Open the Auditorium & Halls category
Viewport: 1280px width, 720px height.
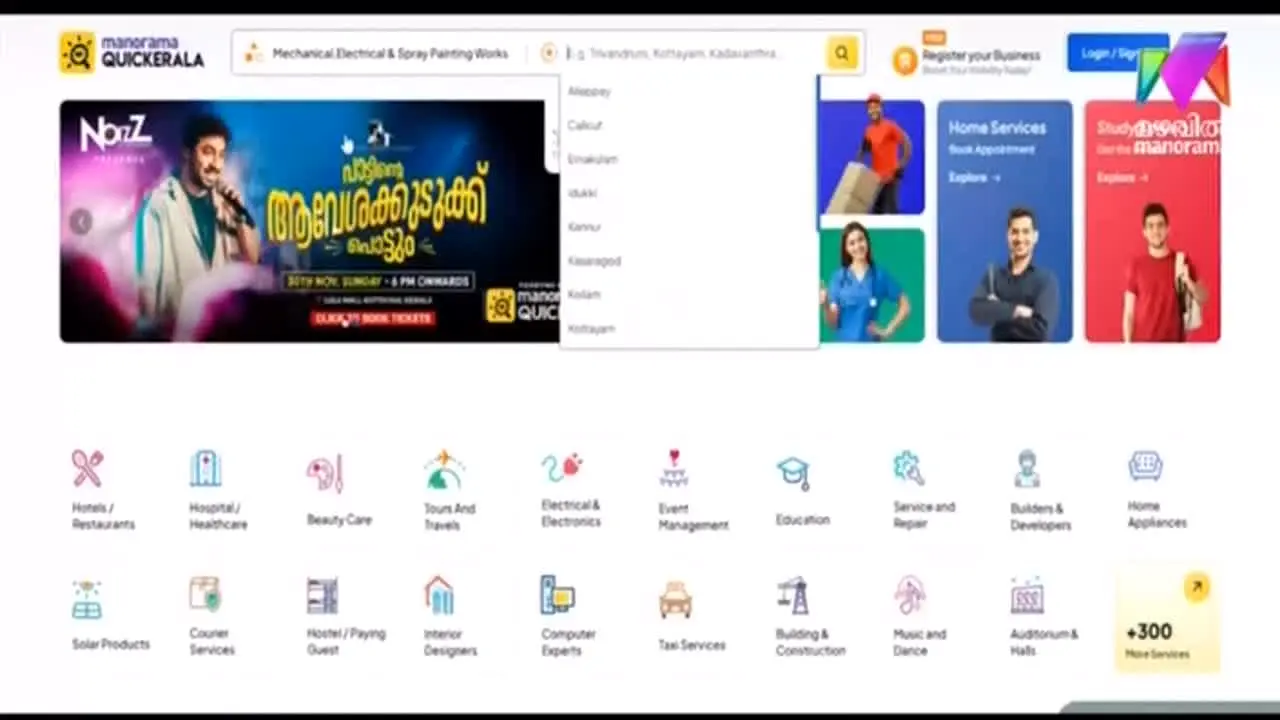click(x=1043, y=616)
